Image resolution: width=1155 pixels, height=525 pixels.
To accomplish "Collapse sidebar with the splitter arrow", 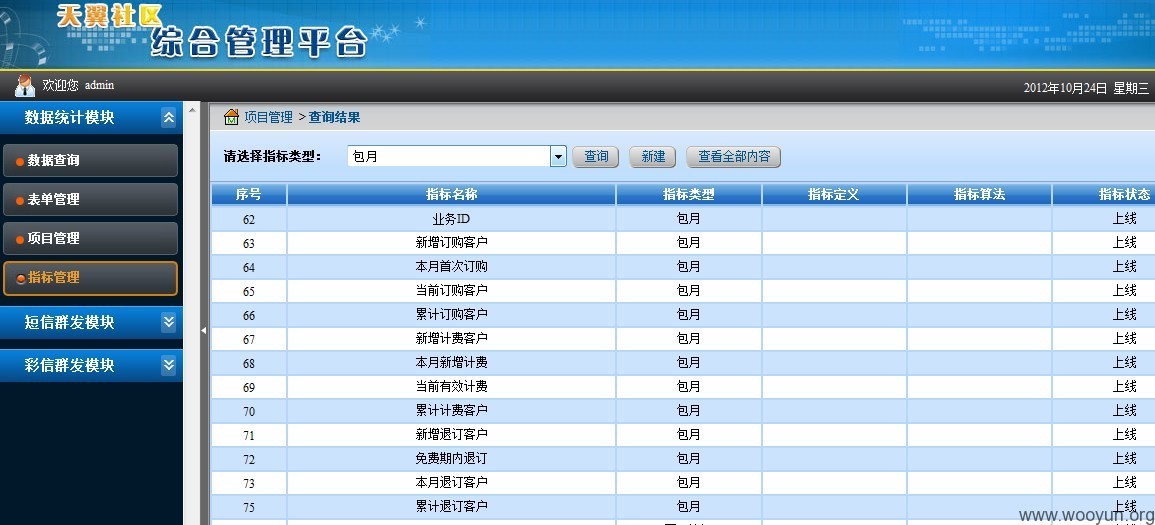I will click(203, 331).
